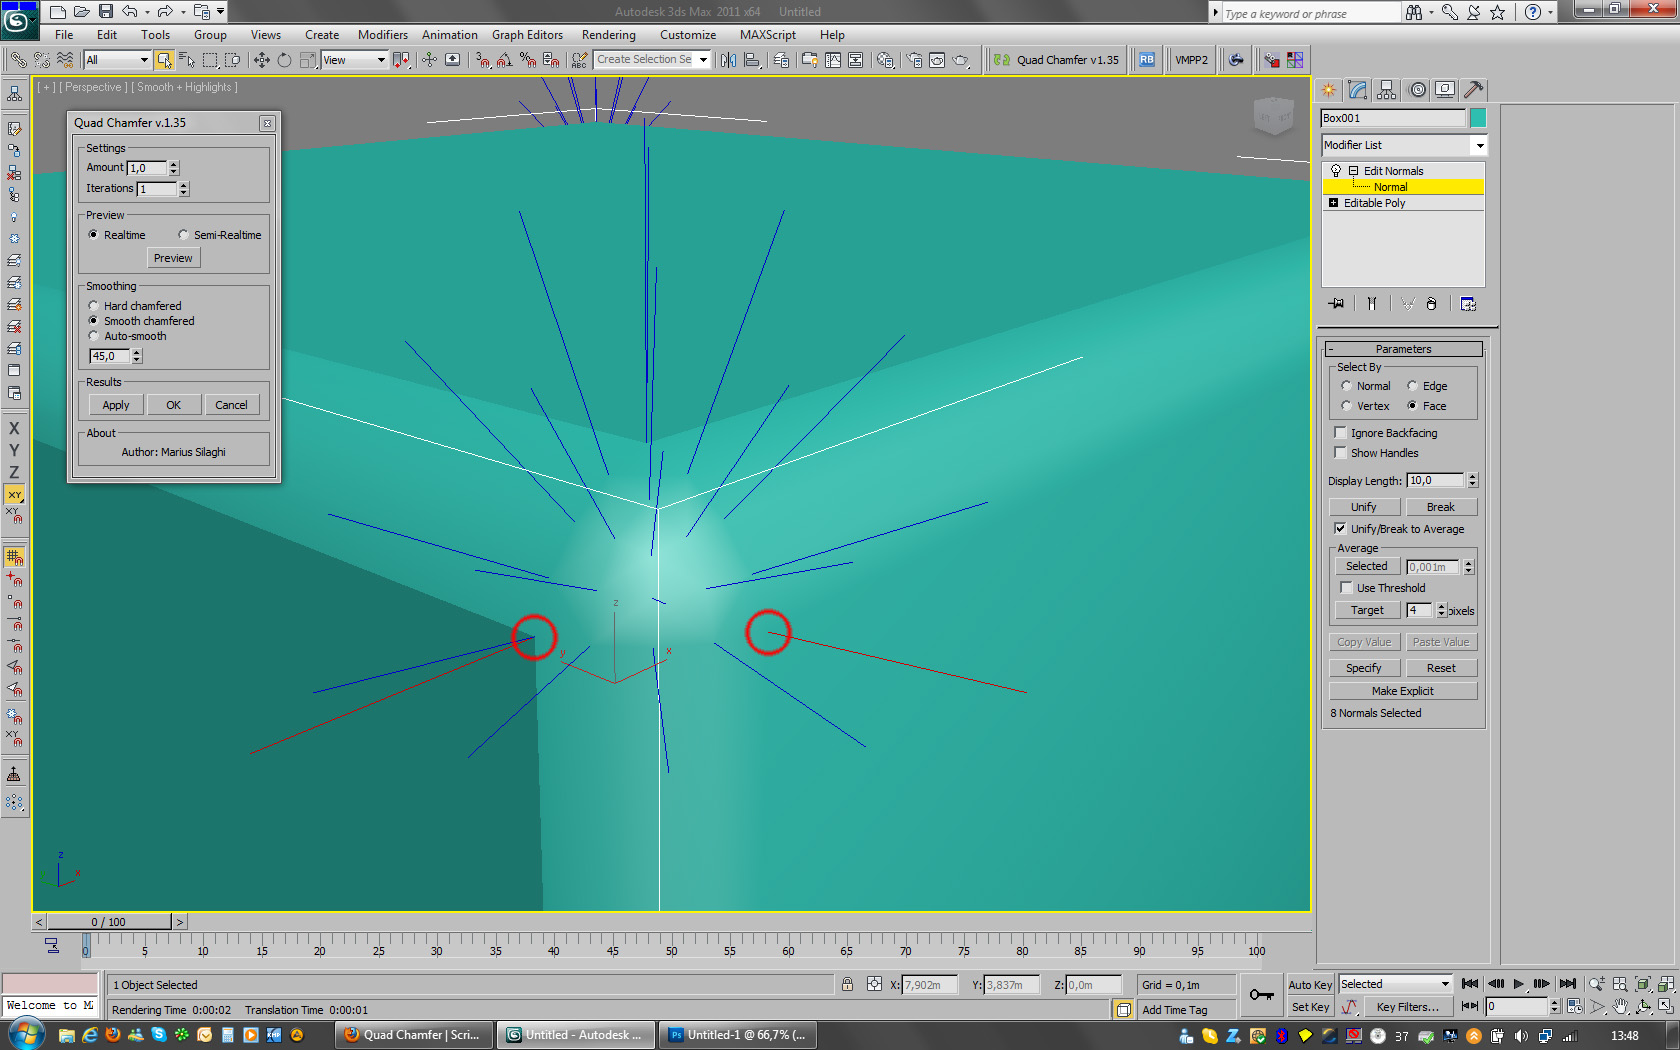Pin the modifier stack
The height and width of the screenshot is (1050, 1680).
click(1336, 304)
